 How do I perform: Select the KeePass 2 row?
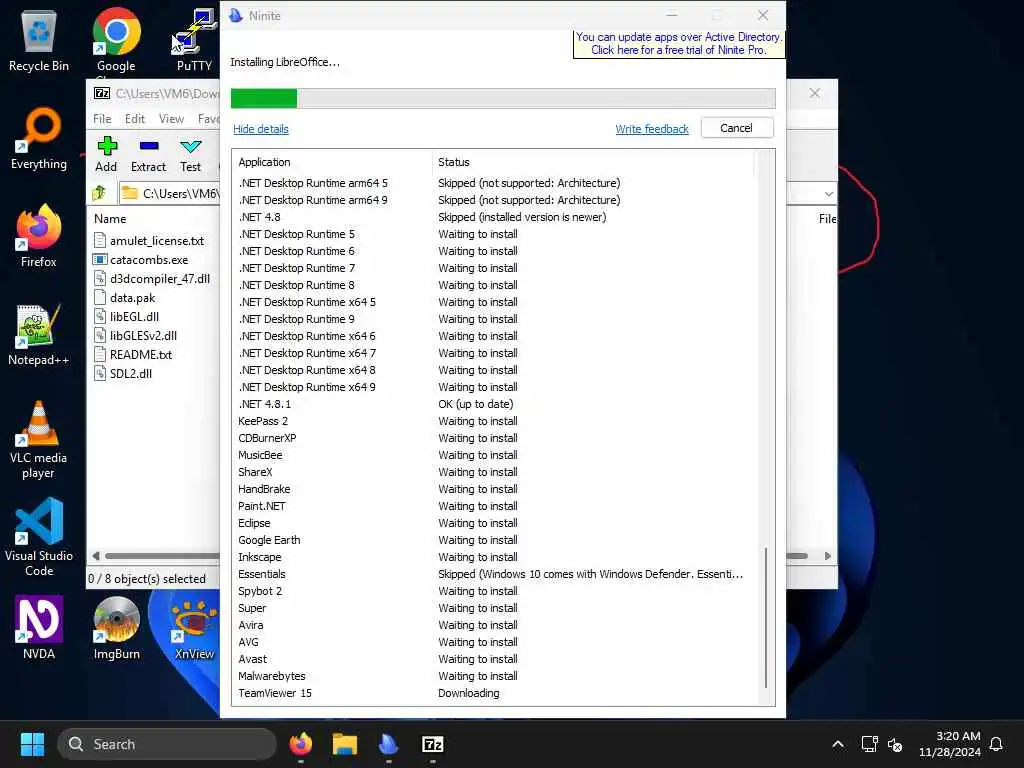[498, 421]
